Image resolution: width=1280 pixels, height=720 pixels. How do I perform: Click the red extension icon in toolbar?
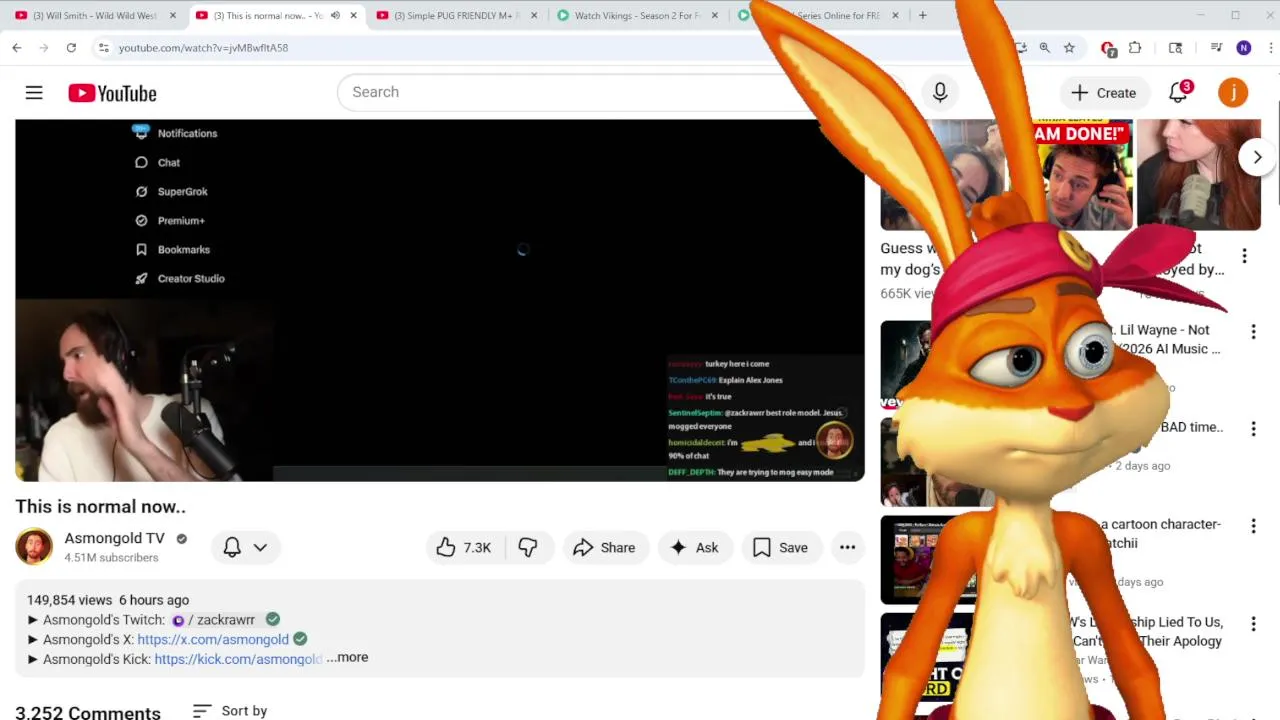tap(1108, 47)
